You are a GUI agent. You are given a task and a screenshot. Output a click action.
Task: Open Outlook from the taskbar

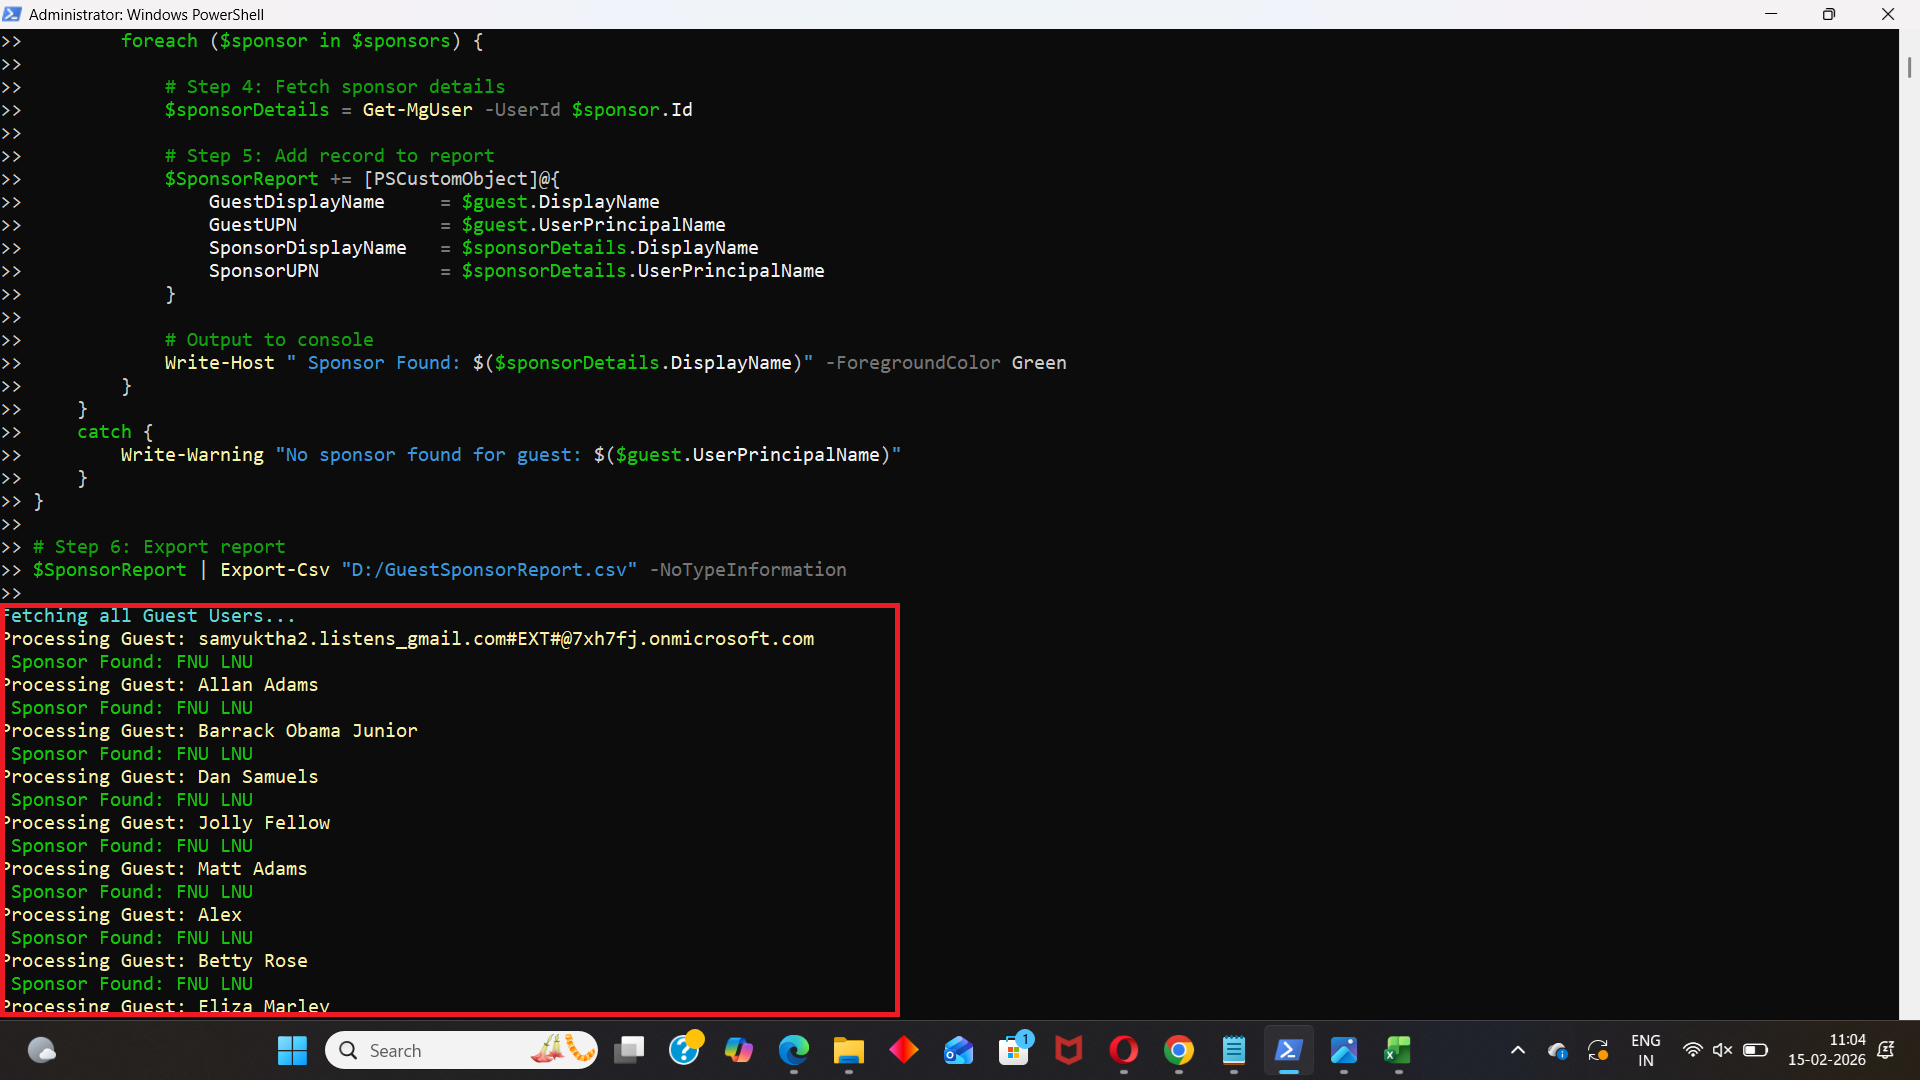pyautogui.click(x=959, y=1050)
